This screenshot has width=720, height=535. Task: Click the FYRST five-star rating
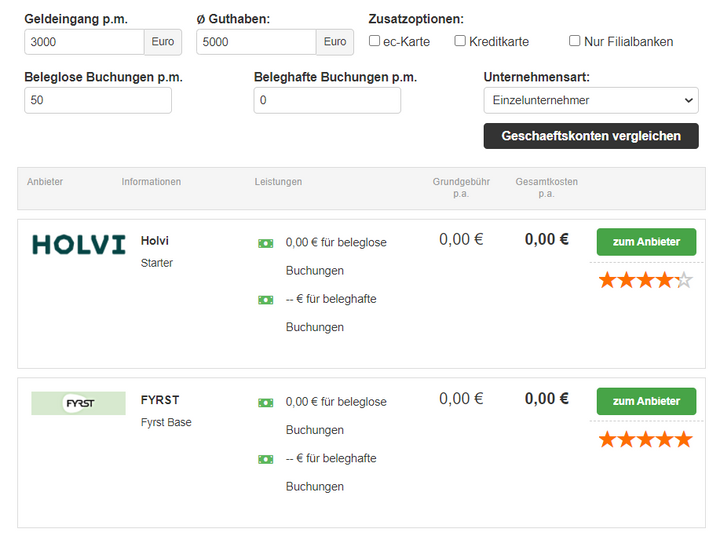click(646, 439)
